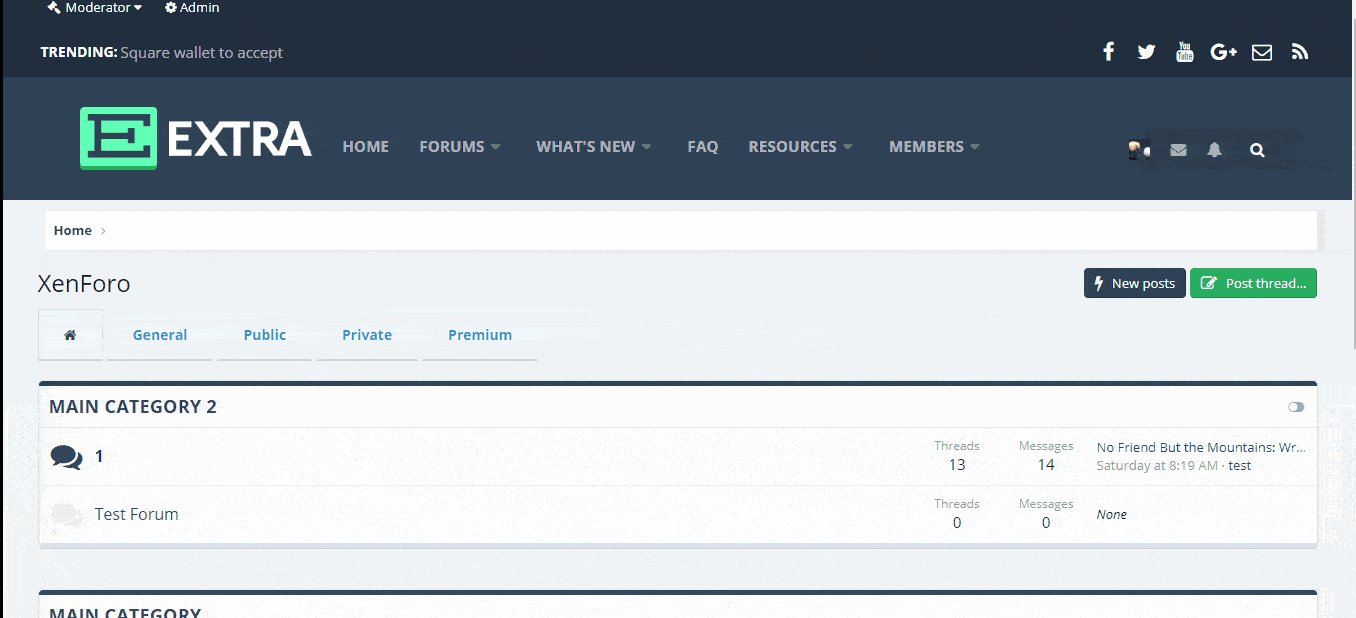Open the Test Forum link
Viewport: 1356px width, 618px height.
137,514
